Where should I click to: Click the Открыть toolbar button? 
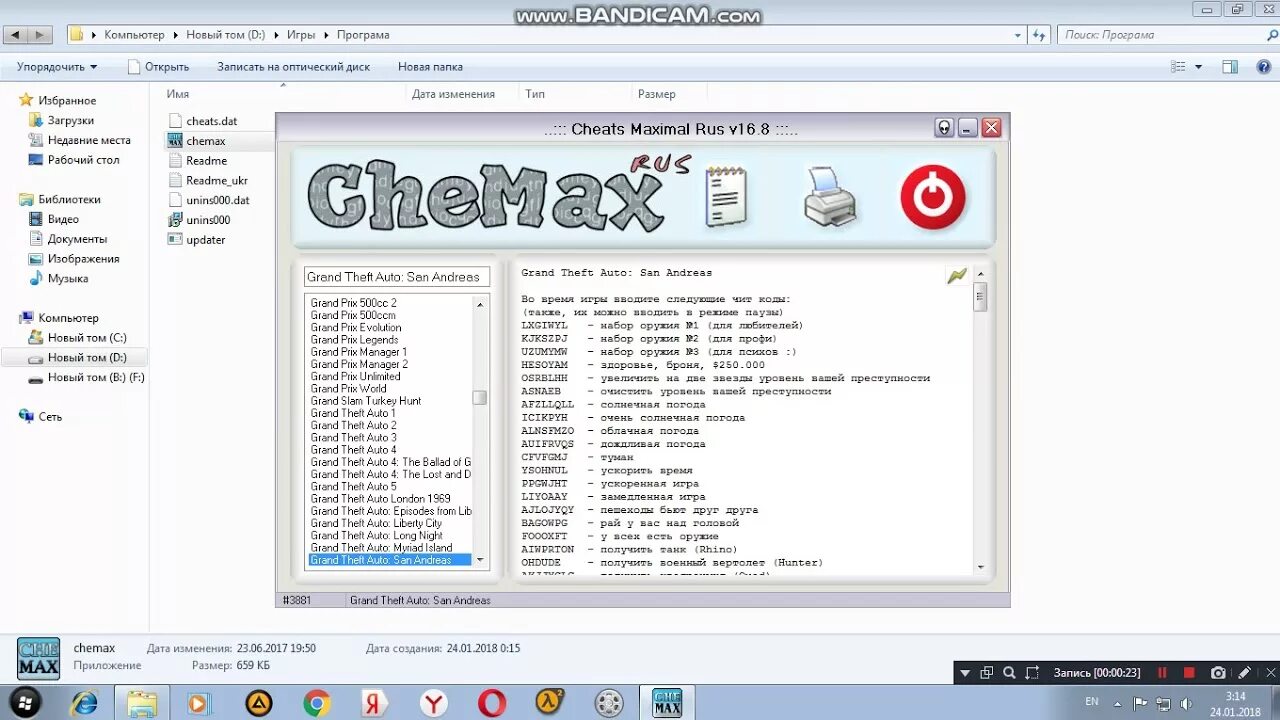[x=158, y=67]
